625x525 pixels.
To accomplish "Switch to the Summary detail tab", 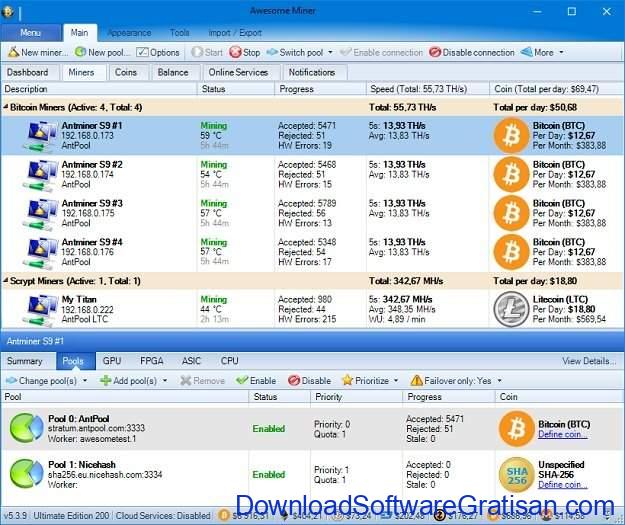I will click(25, 361).
